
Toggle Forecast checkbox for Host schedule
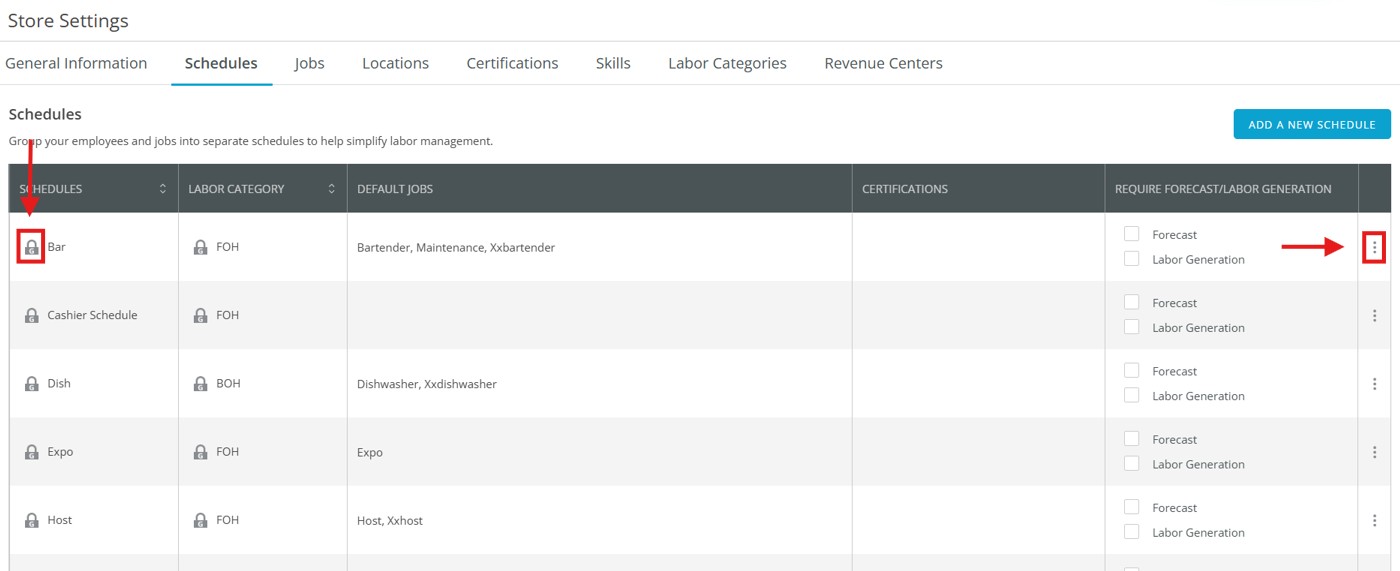1131,507
